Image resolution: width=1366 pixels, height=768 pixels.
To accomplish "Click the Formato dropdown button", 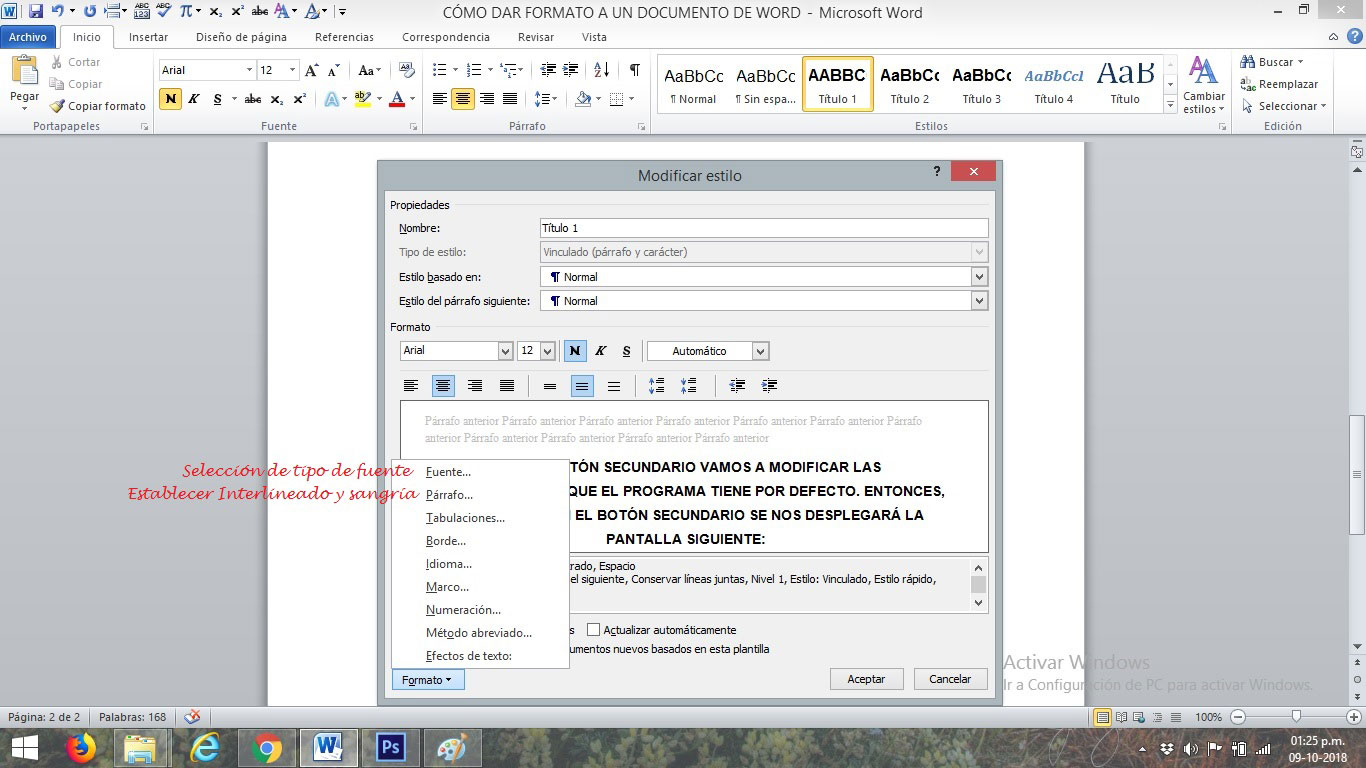I will [x=428, y=680].
